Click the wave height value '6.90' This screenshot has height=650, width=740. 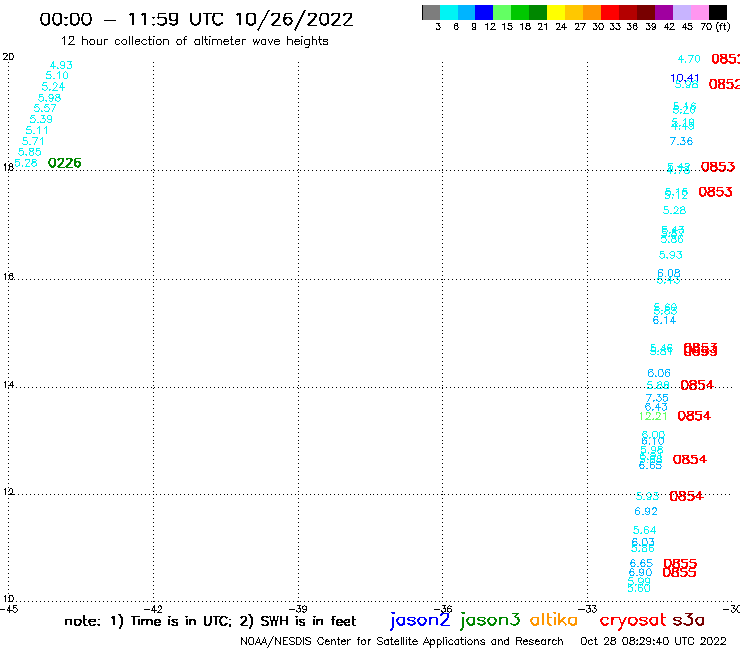(640, 572)
